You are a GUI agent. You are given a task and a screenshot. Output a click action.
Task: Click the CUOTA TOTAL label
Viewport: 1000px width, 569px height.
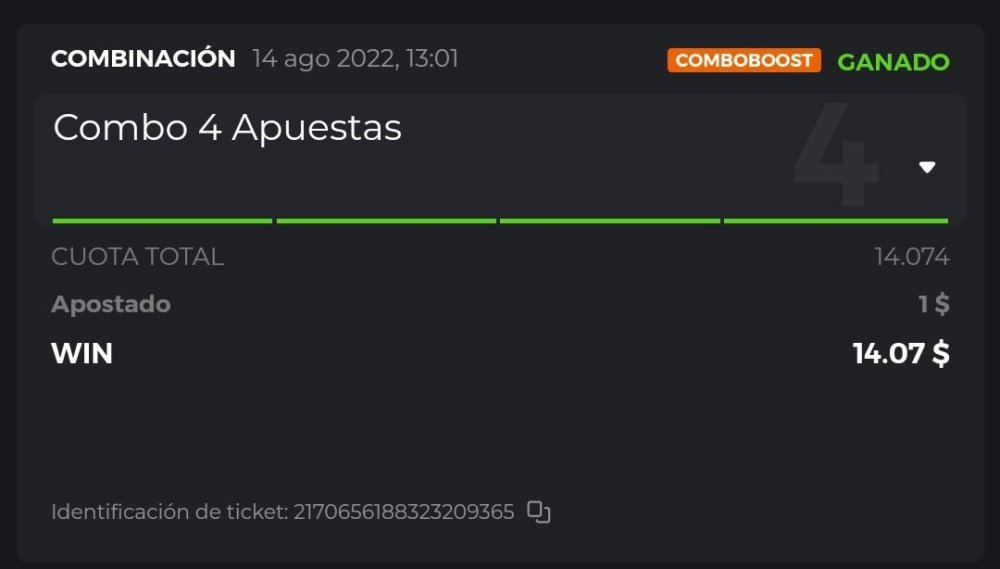coord(137,256)
